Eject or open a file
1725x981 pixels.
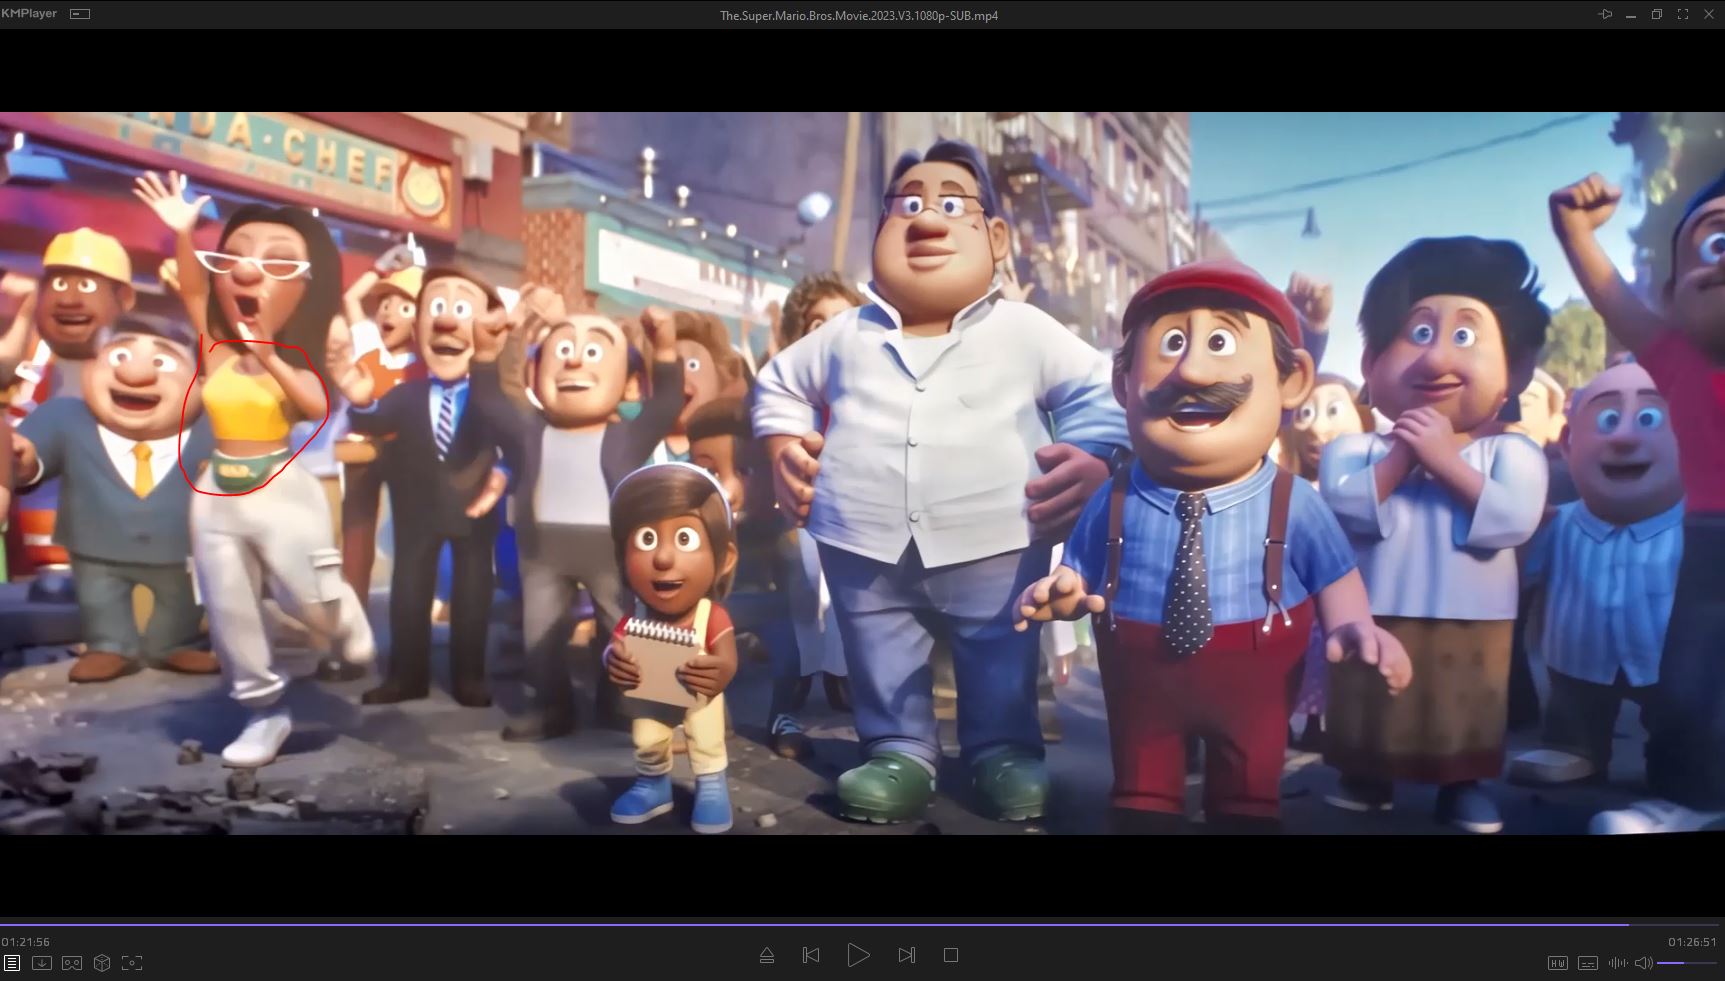(x=767, y=956)
